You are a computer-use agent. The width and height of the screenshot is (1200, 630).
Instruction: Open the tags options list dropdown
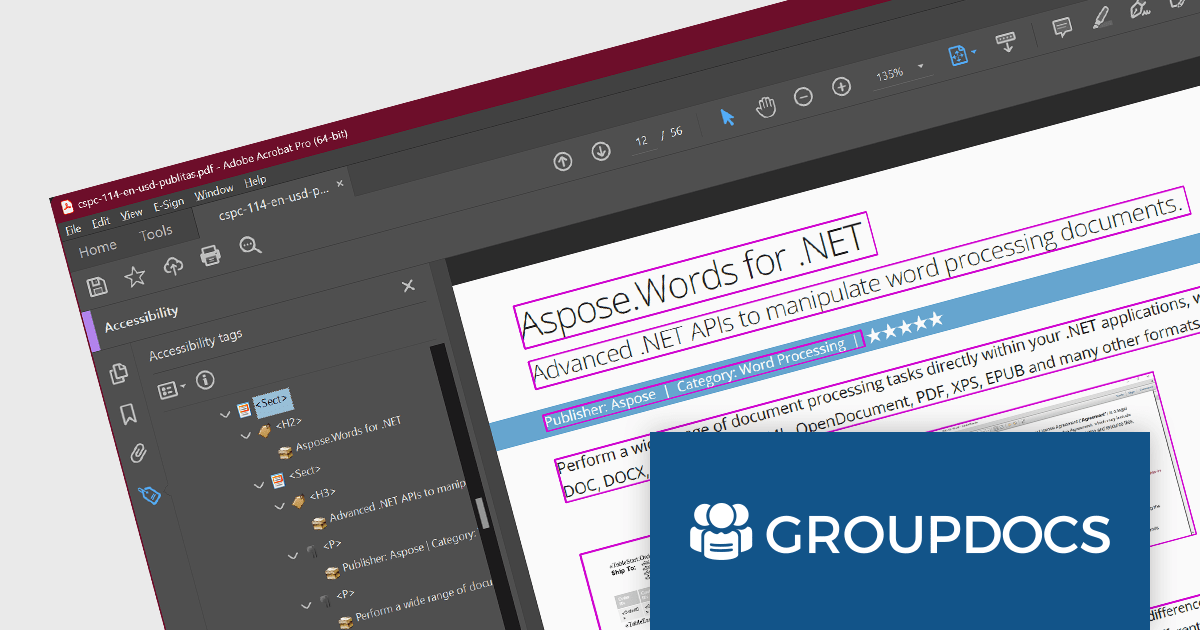tap(172, 388)
